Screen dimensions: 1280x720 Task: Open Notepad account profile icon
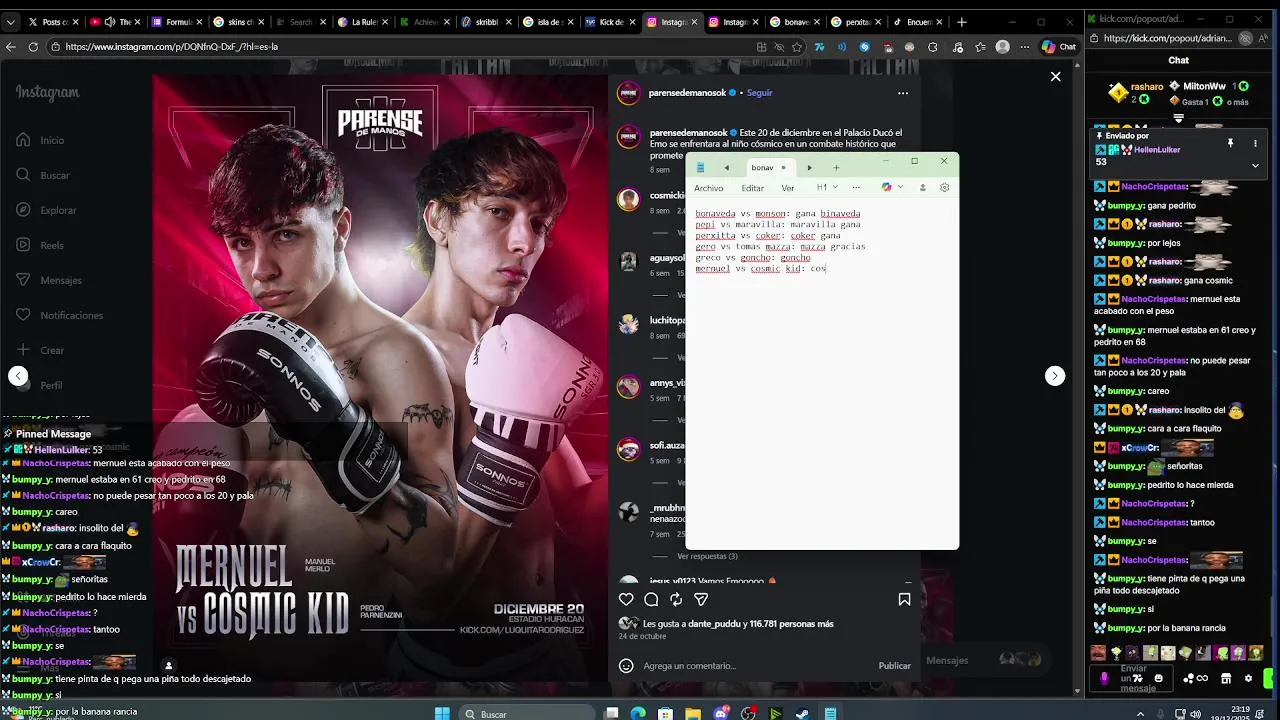click(x=922, y=187)
